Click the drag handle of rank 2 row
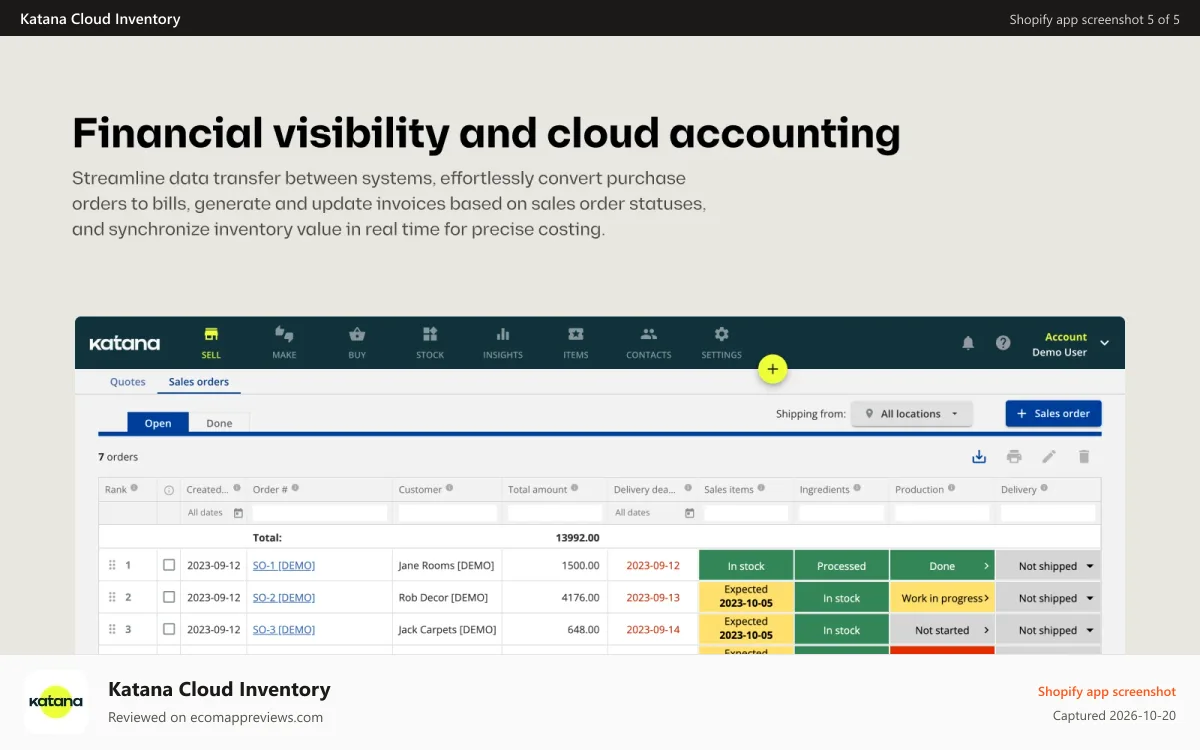Viewport: 1200px width, 750px height. click(112, 597)
